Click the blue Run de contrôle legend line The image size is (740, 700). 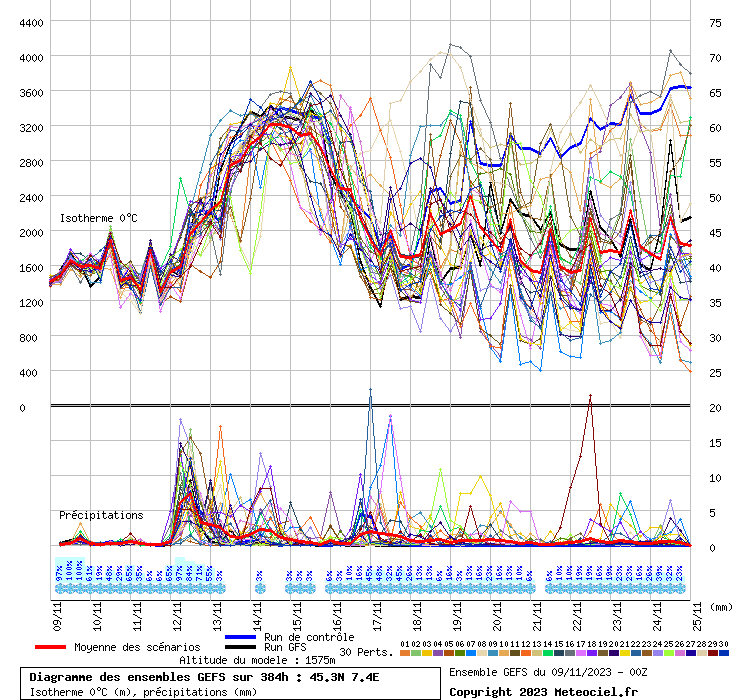240,637
